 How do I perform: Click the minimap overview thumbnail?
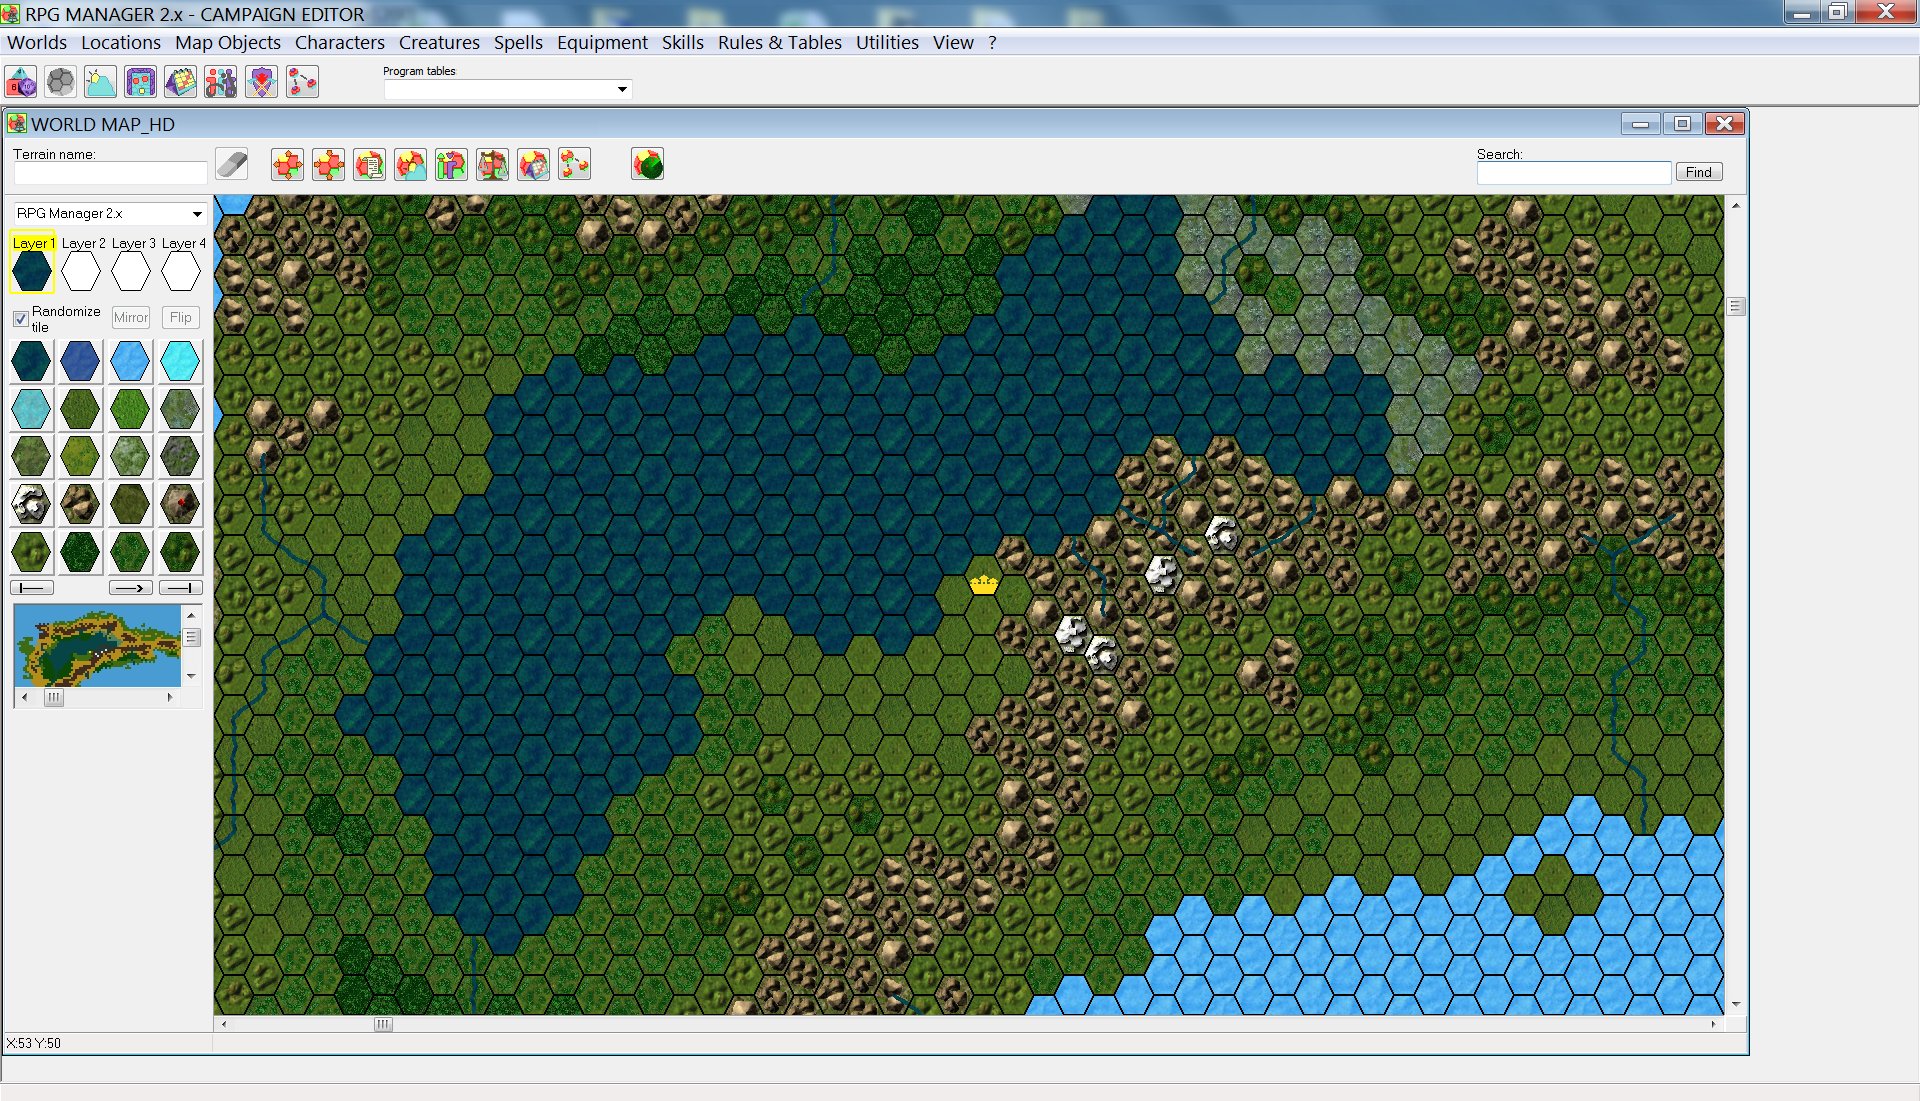pyautogui.click(x=98, y=646)
